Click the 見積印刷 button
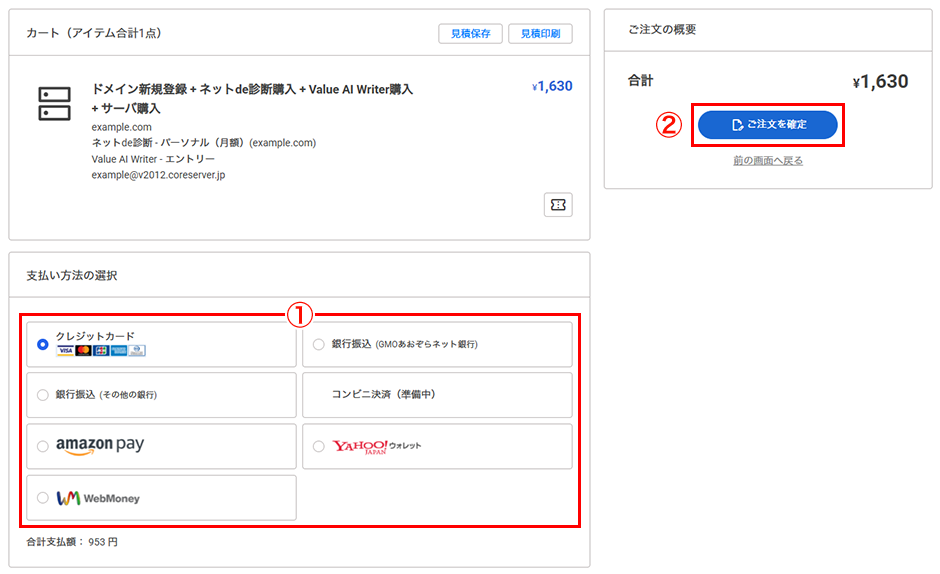The height and width of the screenshot is (574, 940). click(540, 34)
